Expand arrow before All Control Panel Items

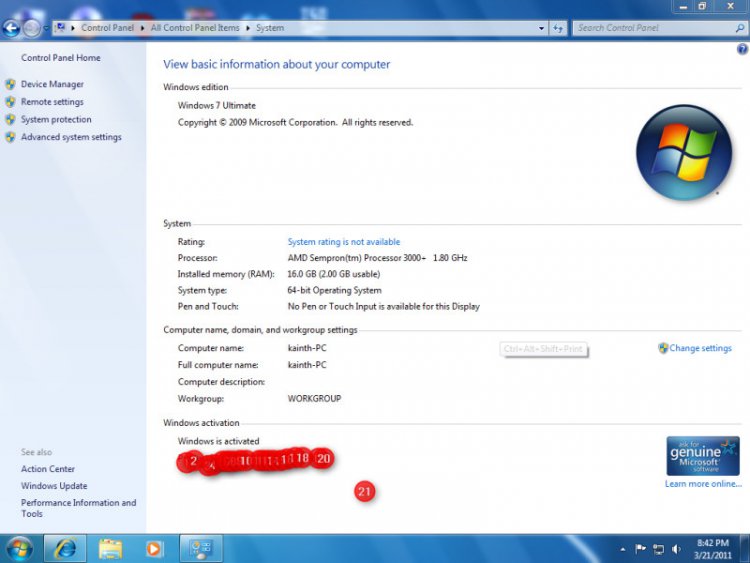pos(143,28)
